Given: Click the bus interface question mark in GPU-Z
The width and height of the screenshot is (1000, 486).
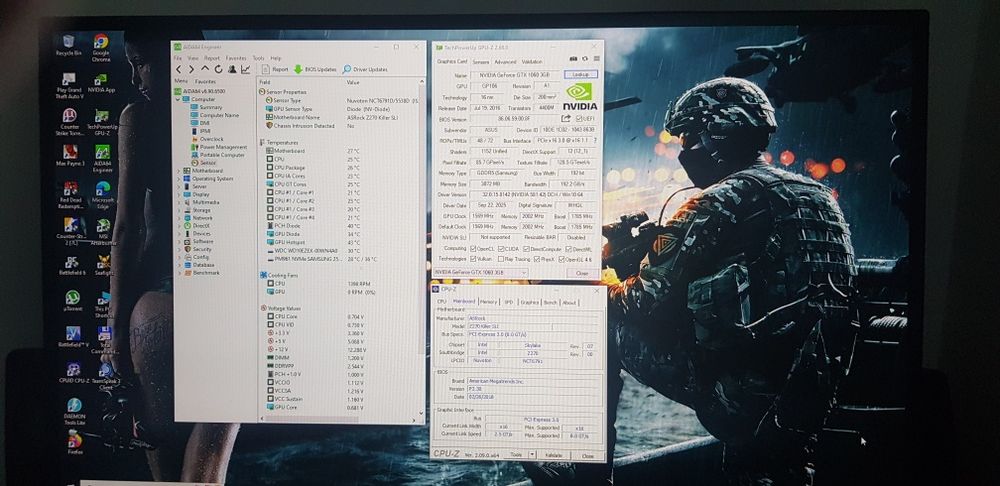Looking at the screenshot, I should point(595,140).
